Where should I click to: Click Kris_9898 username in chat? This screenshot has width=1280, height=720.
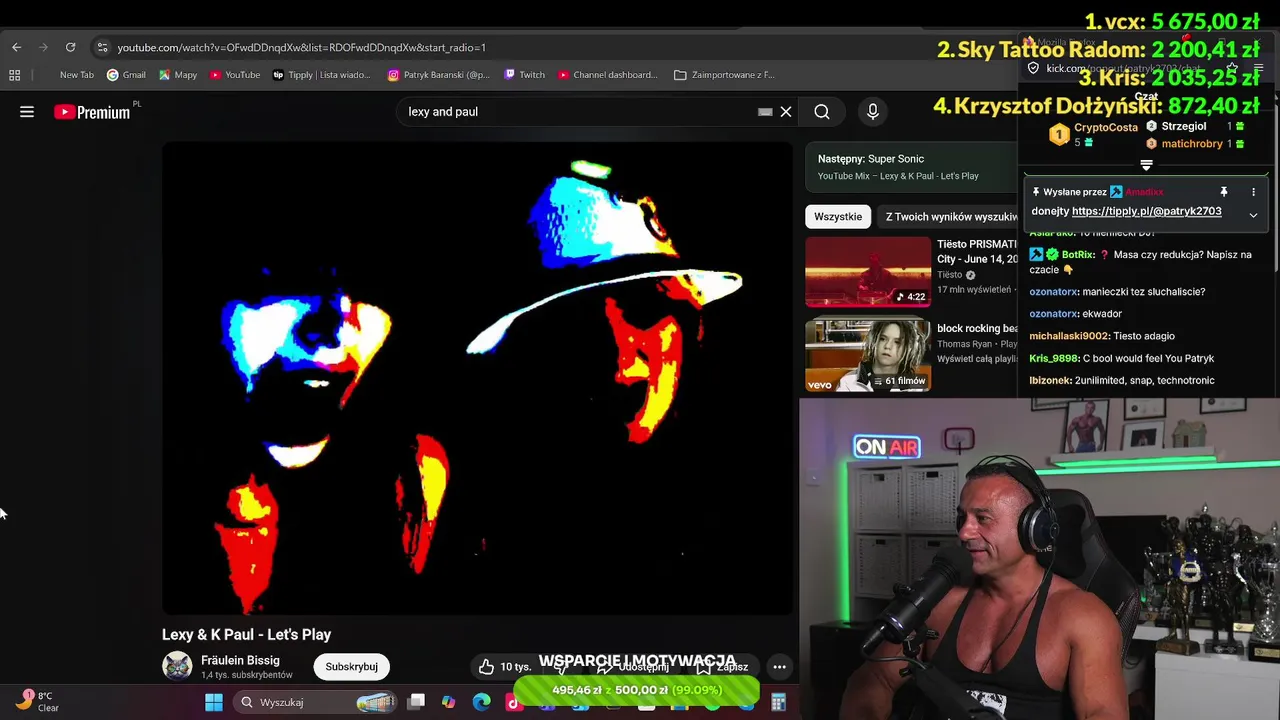pyautogui.click(x=1054, y=358)
